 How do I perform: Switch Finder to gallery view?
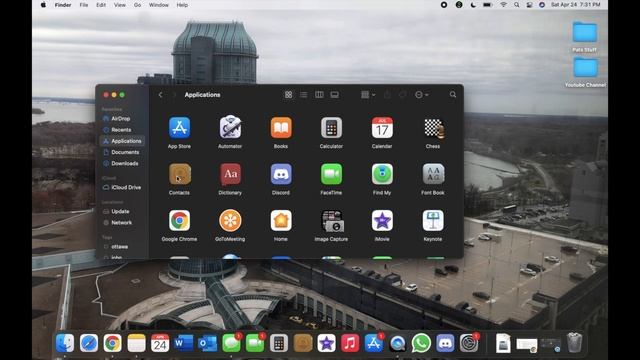(x=335, y=95)
